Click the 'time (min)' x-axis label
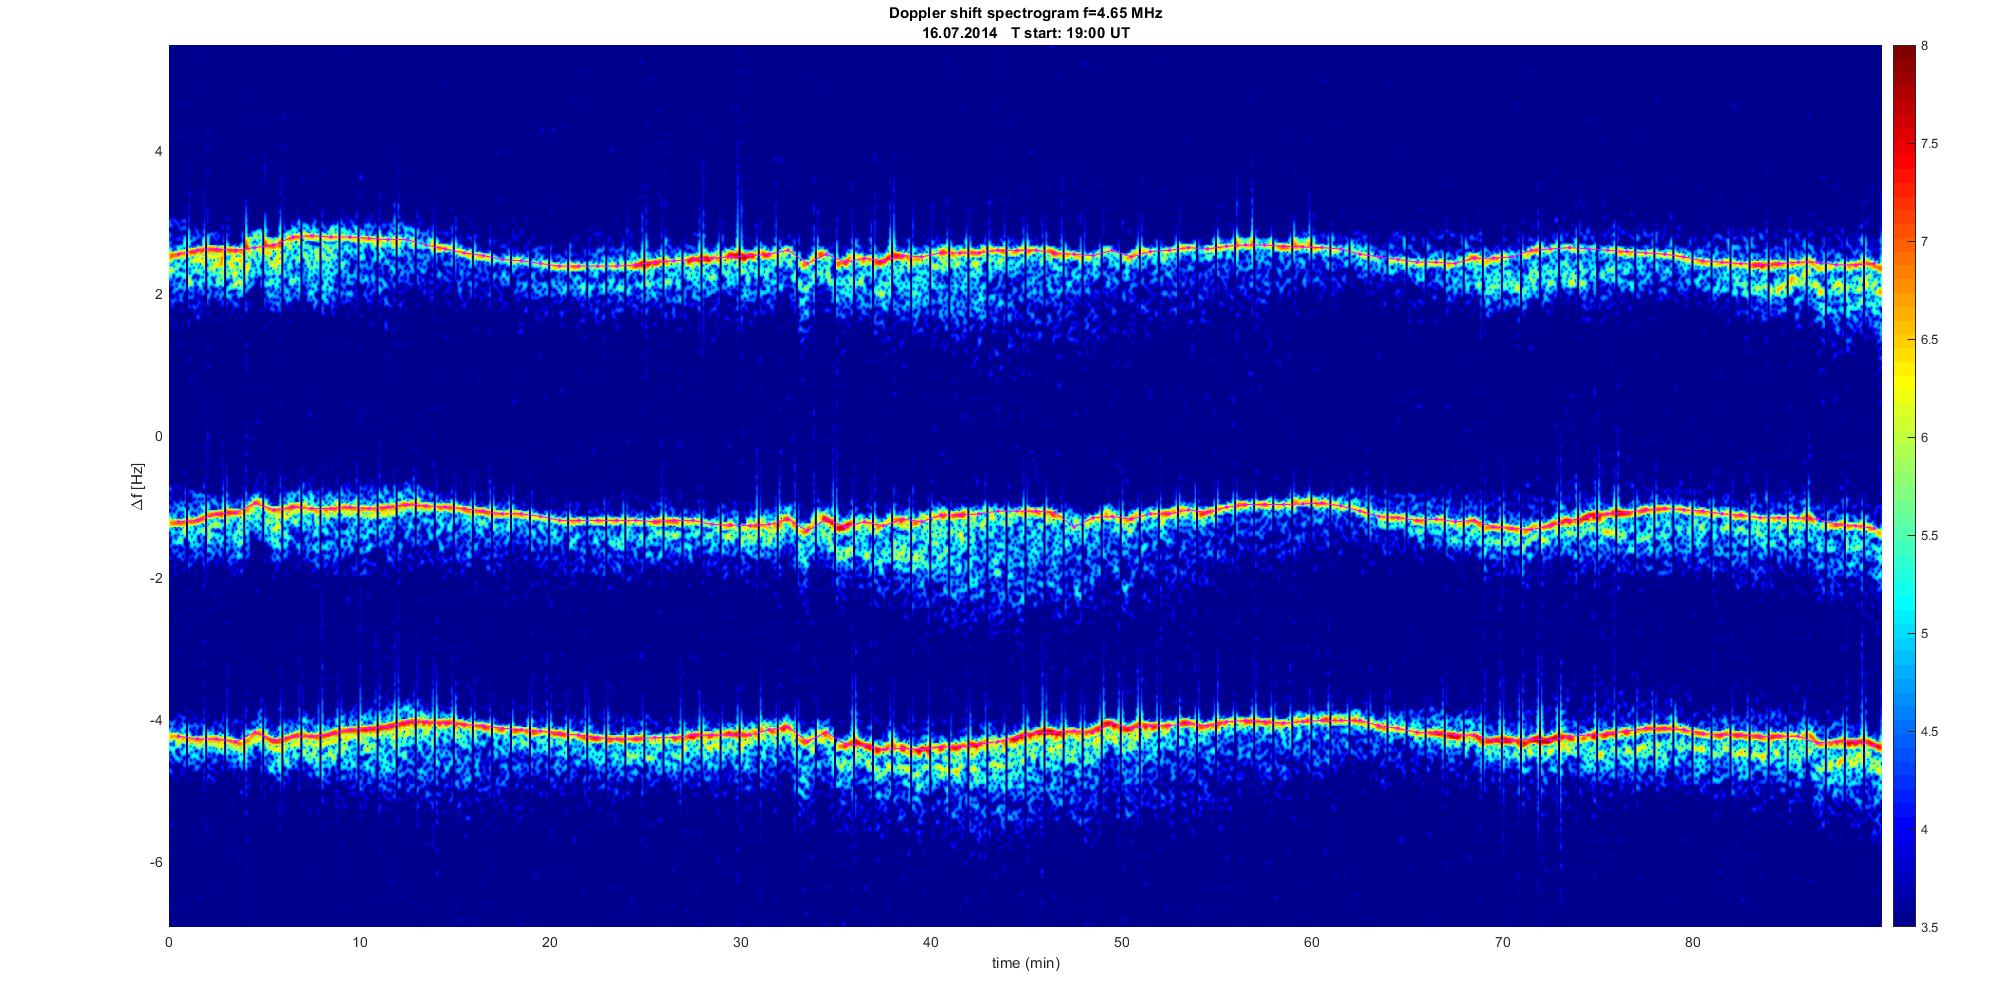 tap(1025, 963)
